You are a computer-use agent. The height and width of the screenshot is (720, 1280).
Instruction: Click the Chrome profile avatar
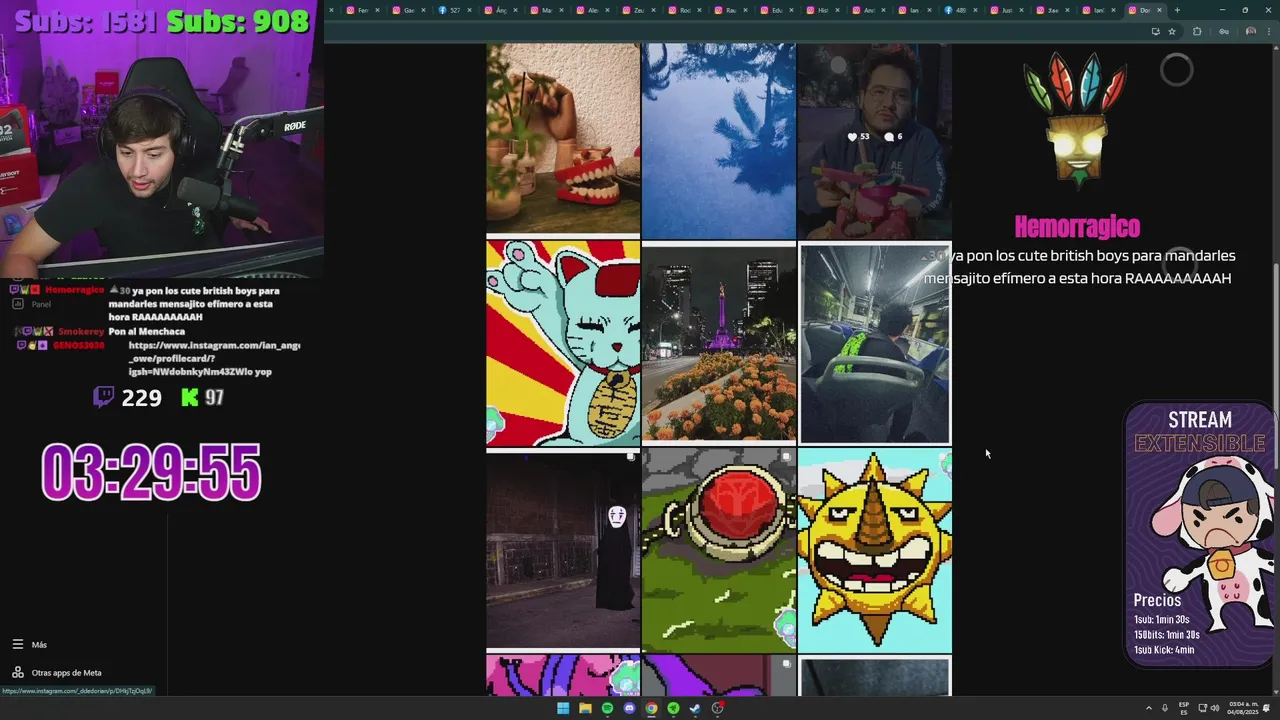coord(1250,31)
